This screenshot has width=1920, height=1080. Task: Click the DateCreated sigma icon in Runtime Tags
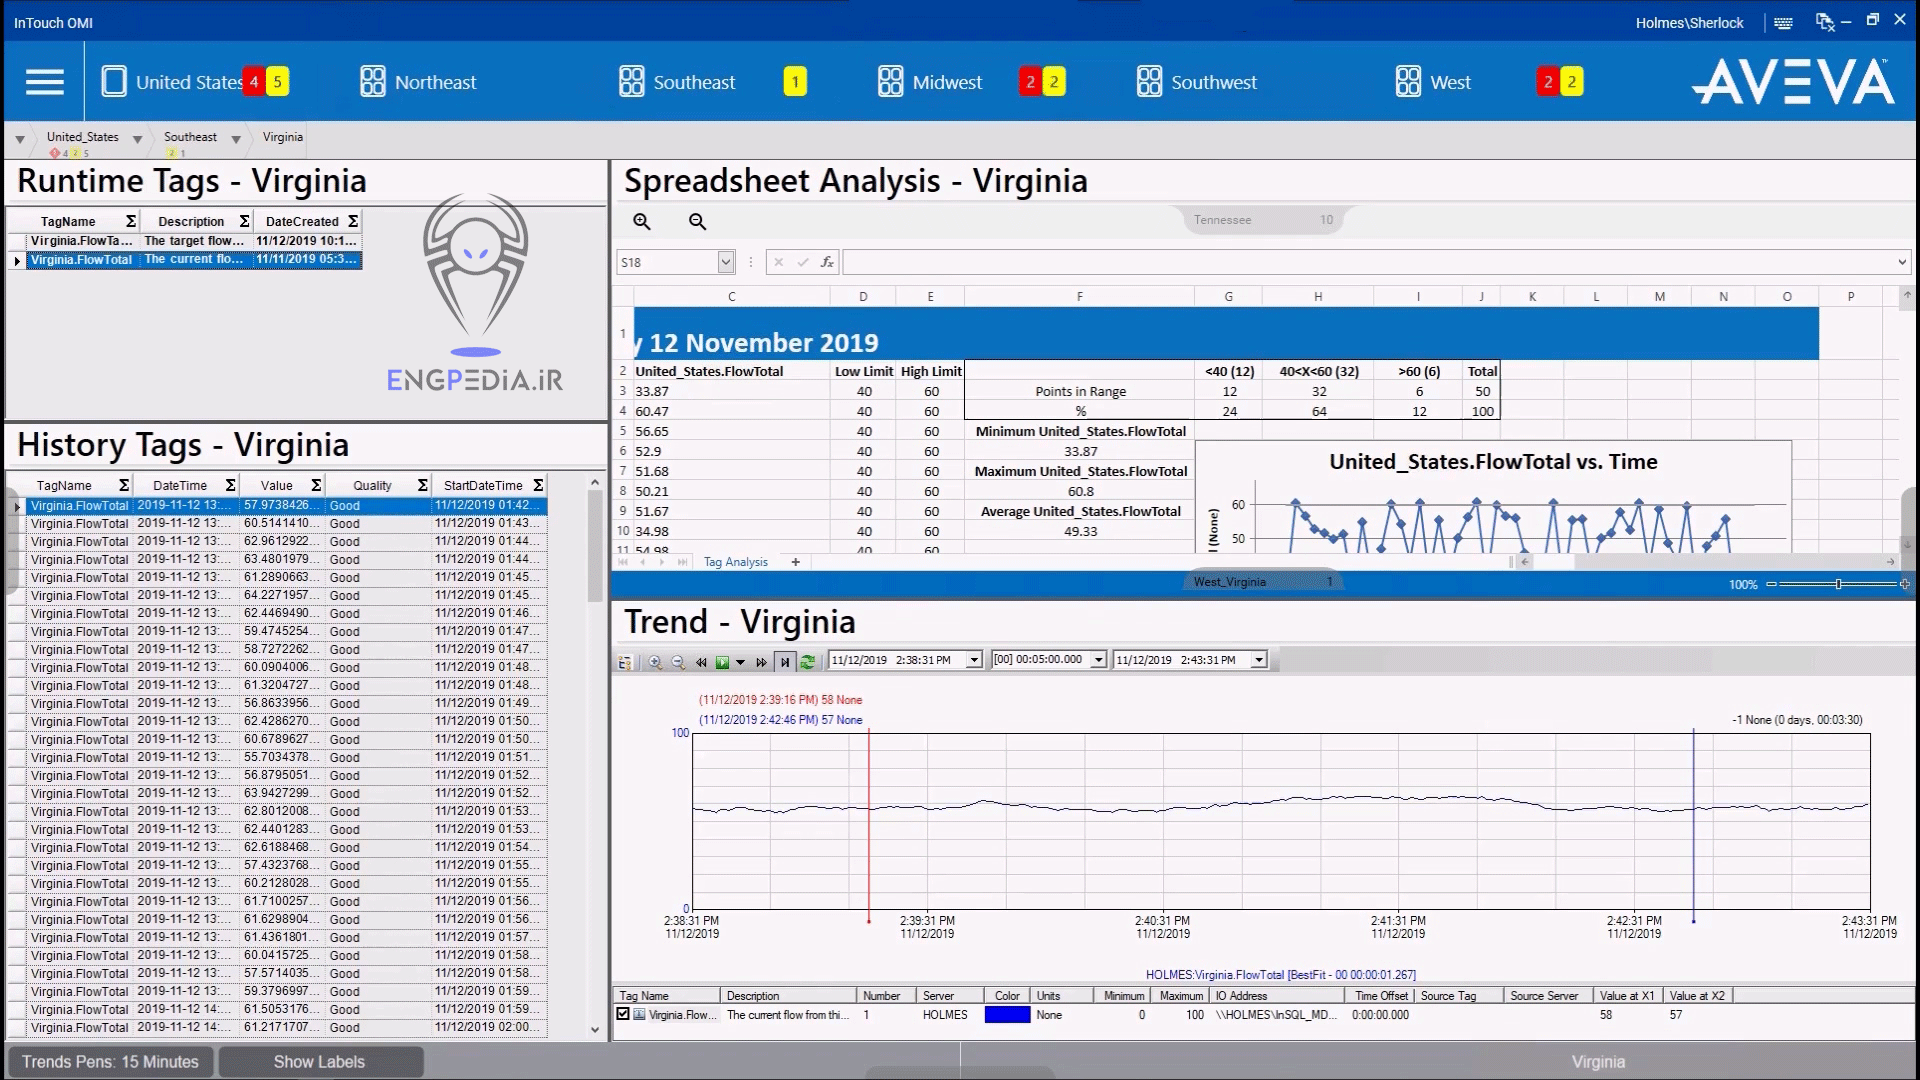pyautogui.click(x=352, y=221)
